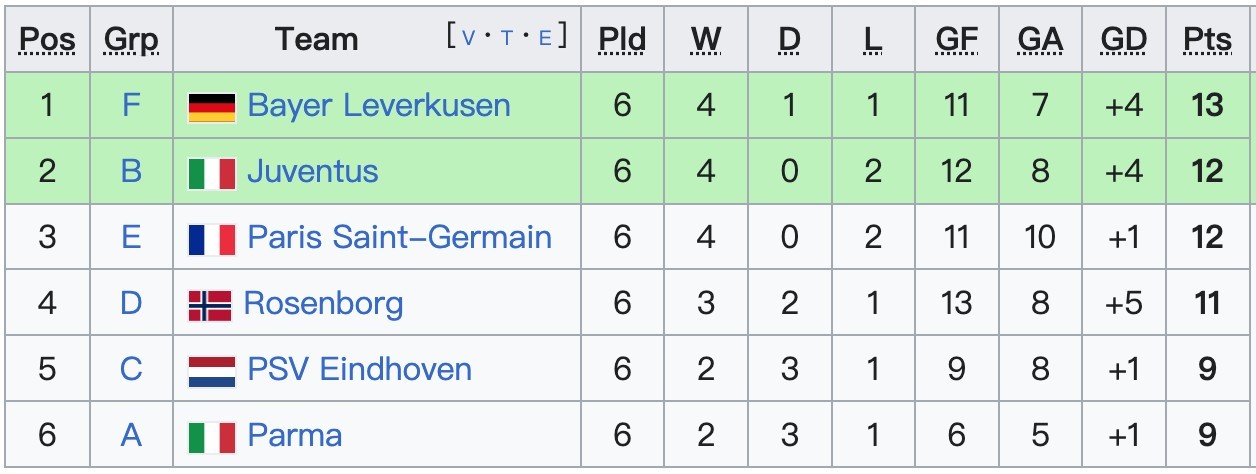Visit the Parma team page
The width and height of the screenshot is (1256, 474).
pyautogui.click(x=294, y=435)
